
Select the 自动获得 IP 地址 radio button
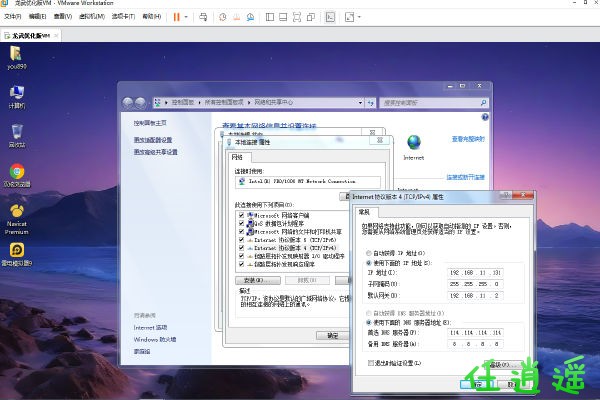[369, 253]
